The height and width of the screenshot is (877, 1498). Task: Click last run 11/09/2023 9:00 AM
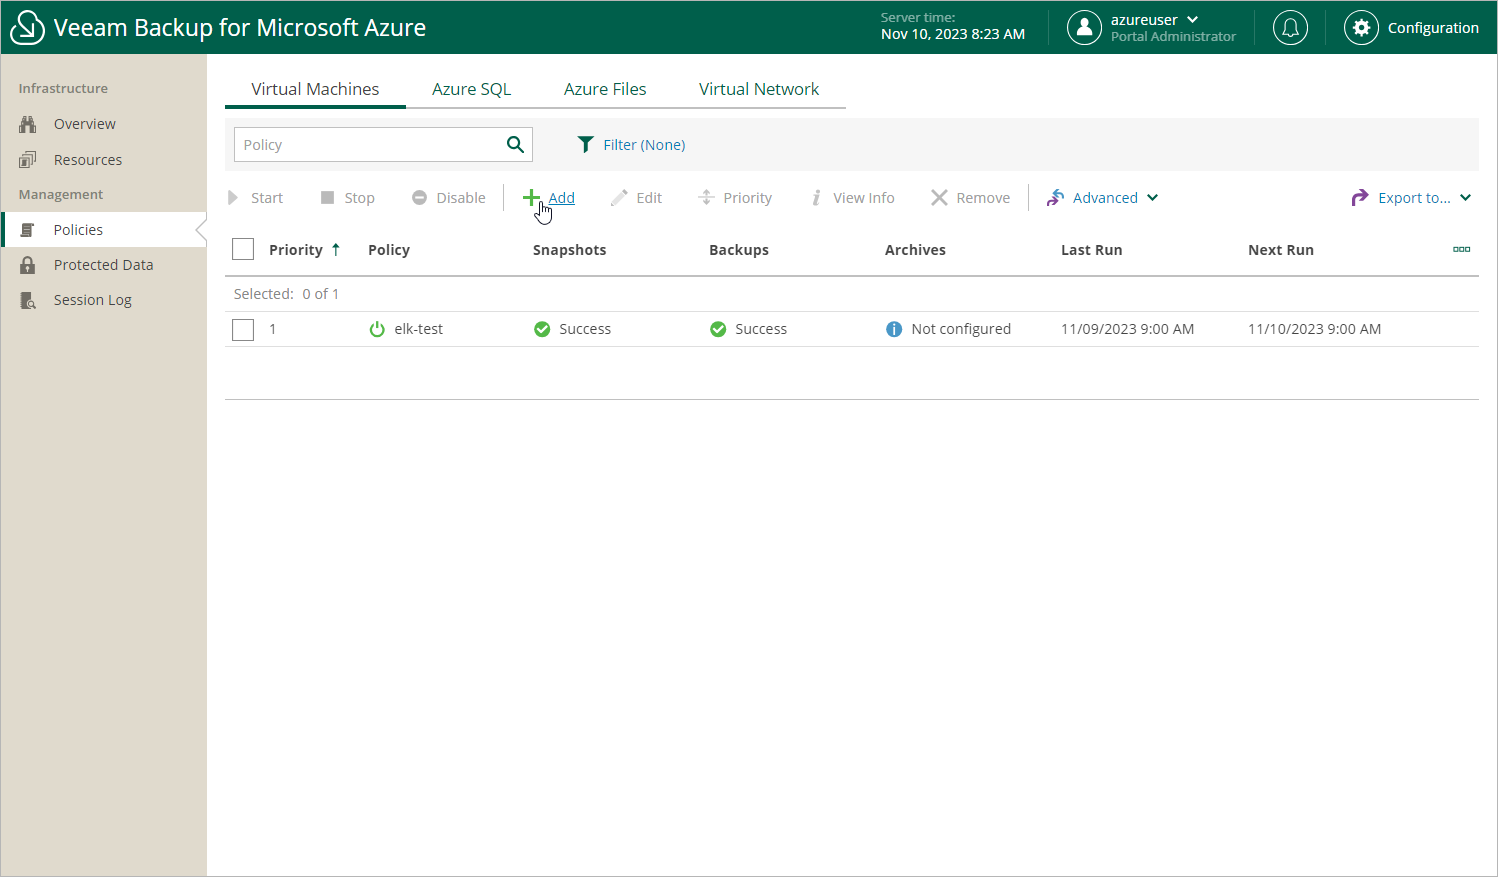pyautogui.click(x=1127, y=329)
